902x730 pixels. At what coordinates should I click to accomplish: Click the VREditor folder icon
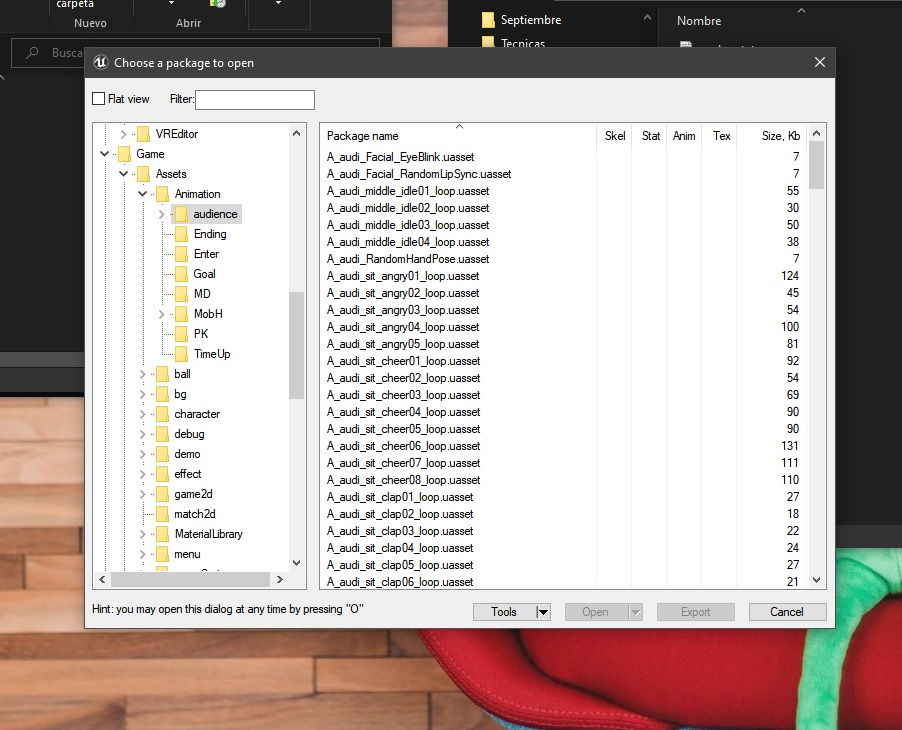click(x=143, y=134)
